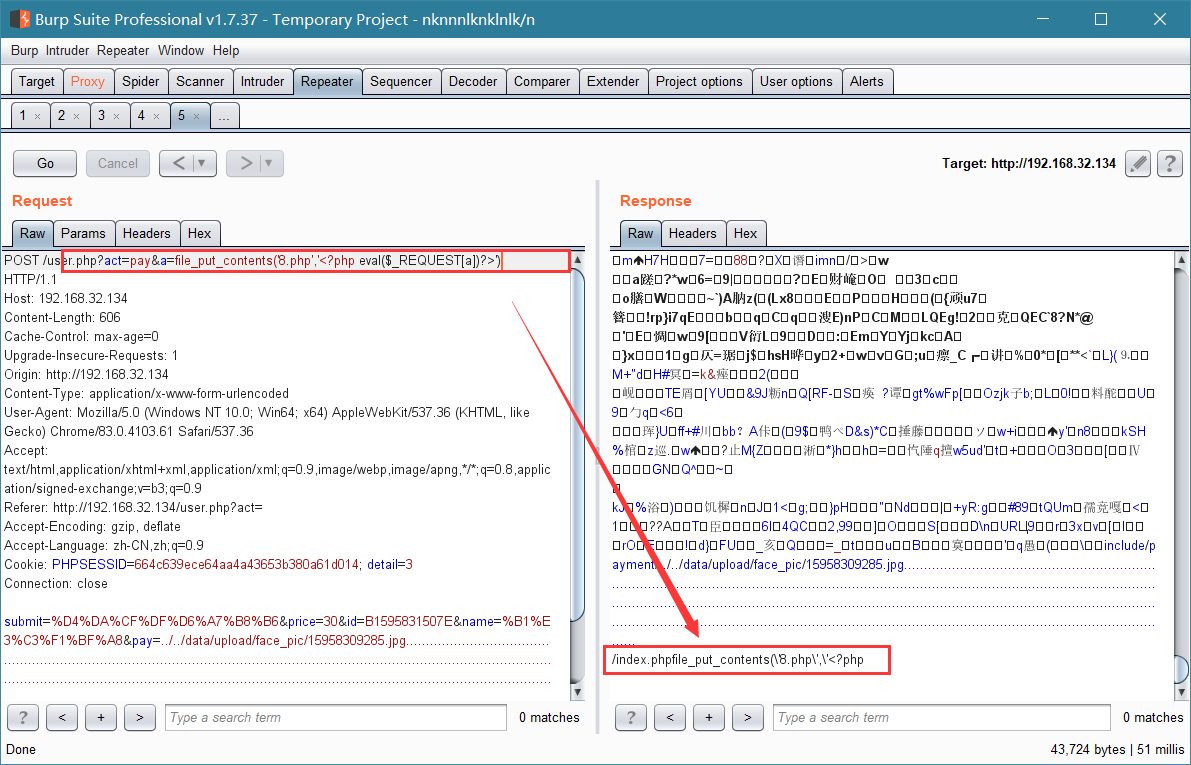Close Repeater tab 2 with its x

[x=76, y=116]
